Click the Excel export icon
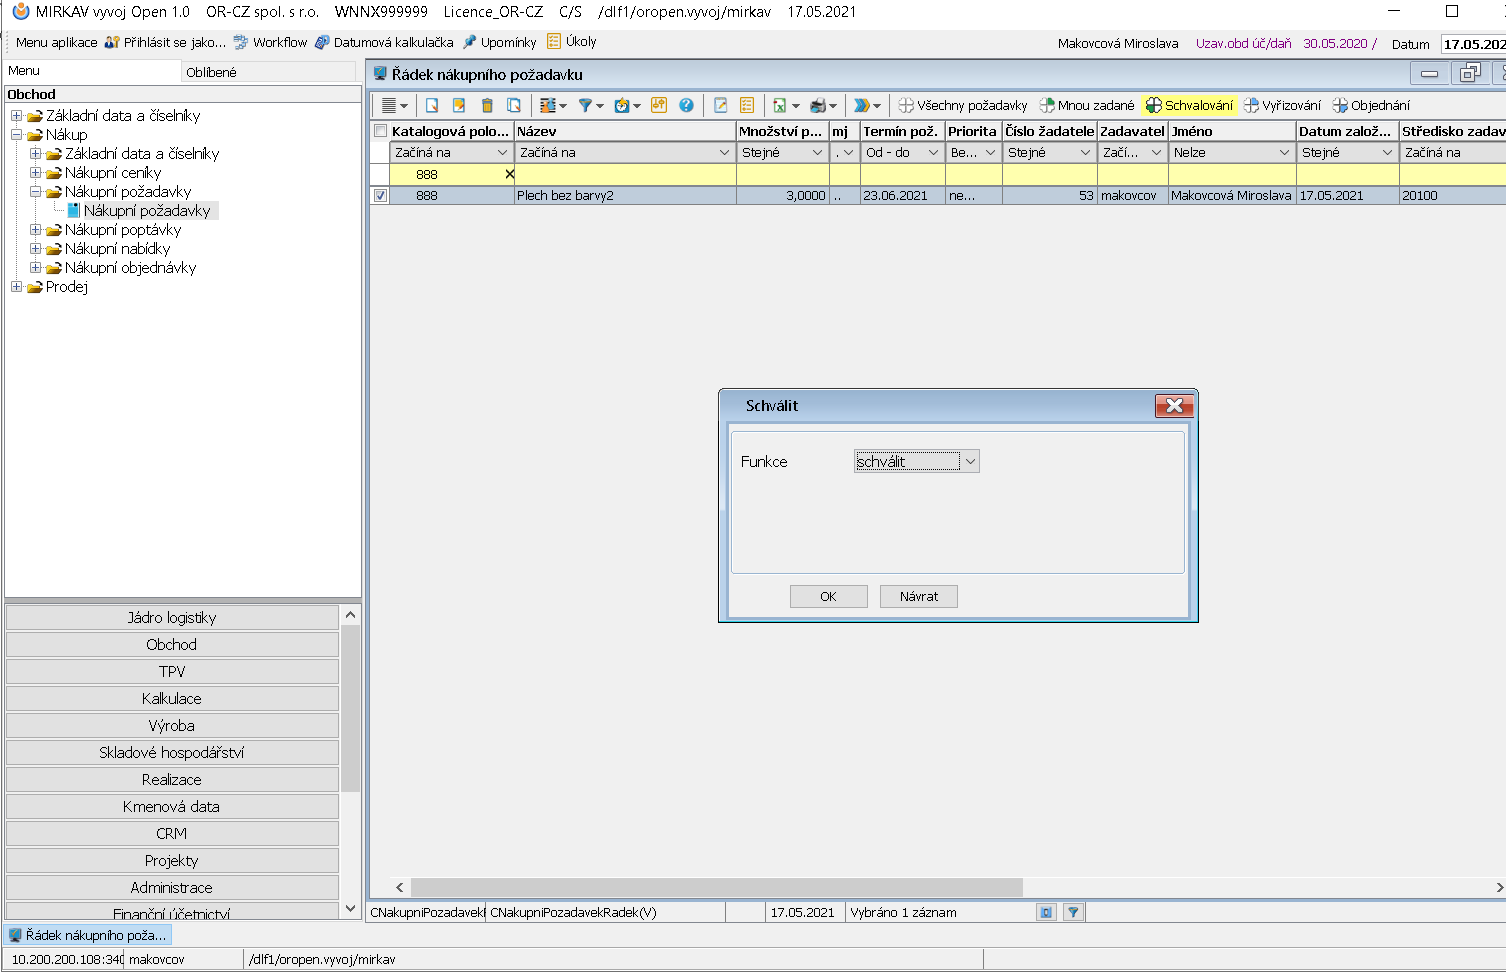The height and width of the screenshot is (977, 1506). coord(779,105)
